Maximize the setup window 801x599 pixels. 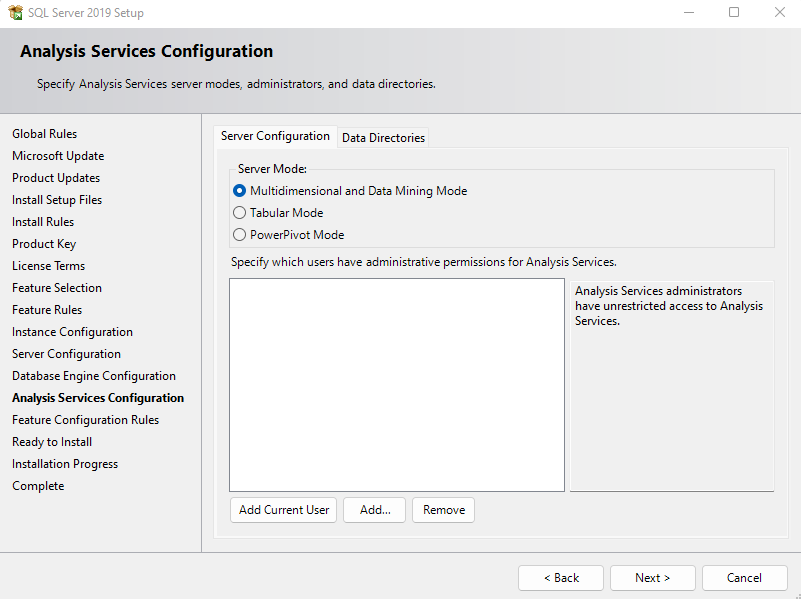click(734, 13)
